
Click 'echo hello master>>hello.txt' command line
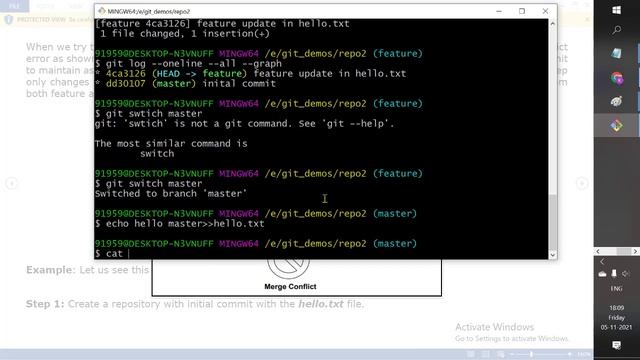pos(180,224)
